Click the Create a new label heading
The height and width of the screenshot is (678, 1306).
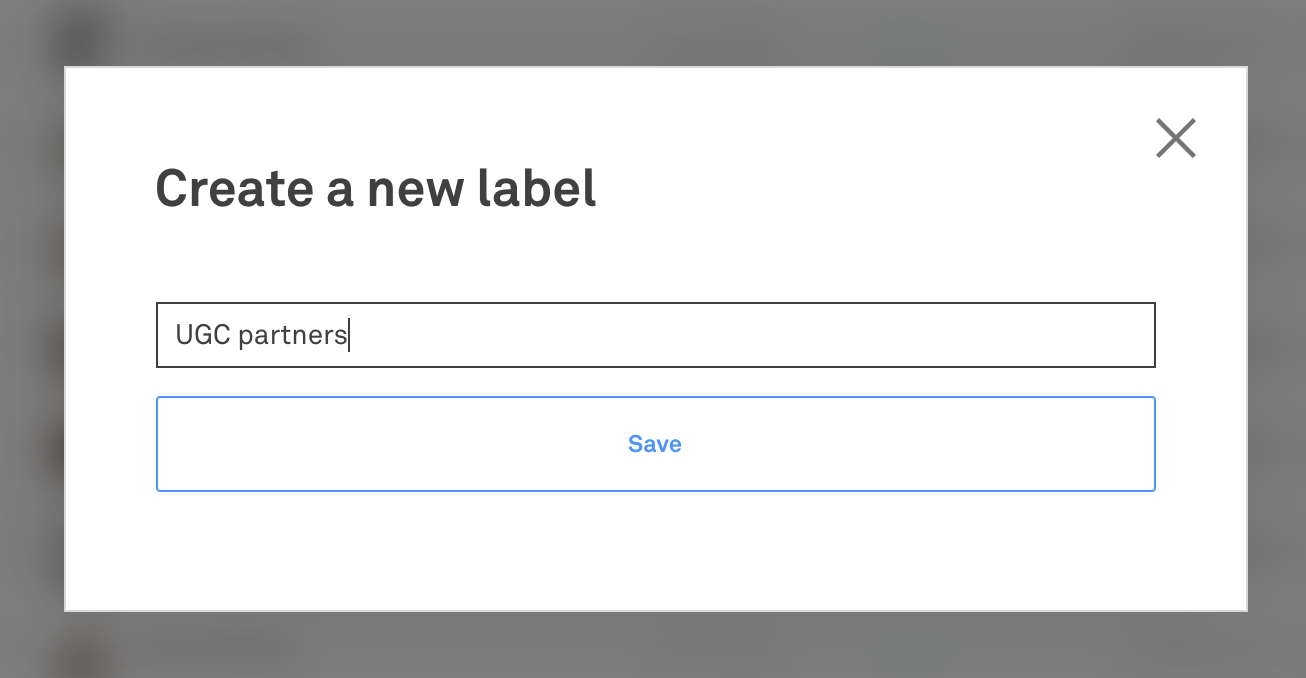376,188
